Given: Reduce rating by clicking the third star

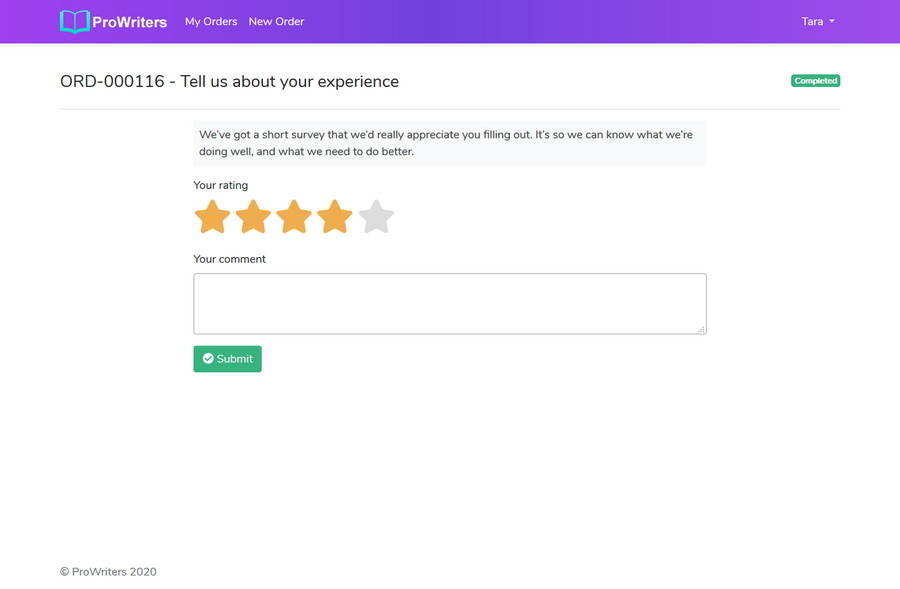Looking at the screenshot, I should coord(294,216).
